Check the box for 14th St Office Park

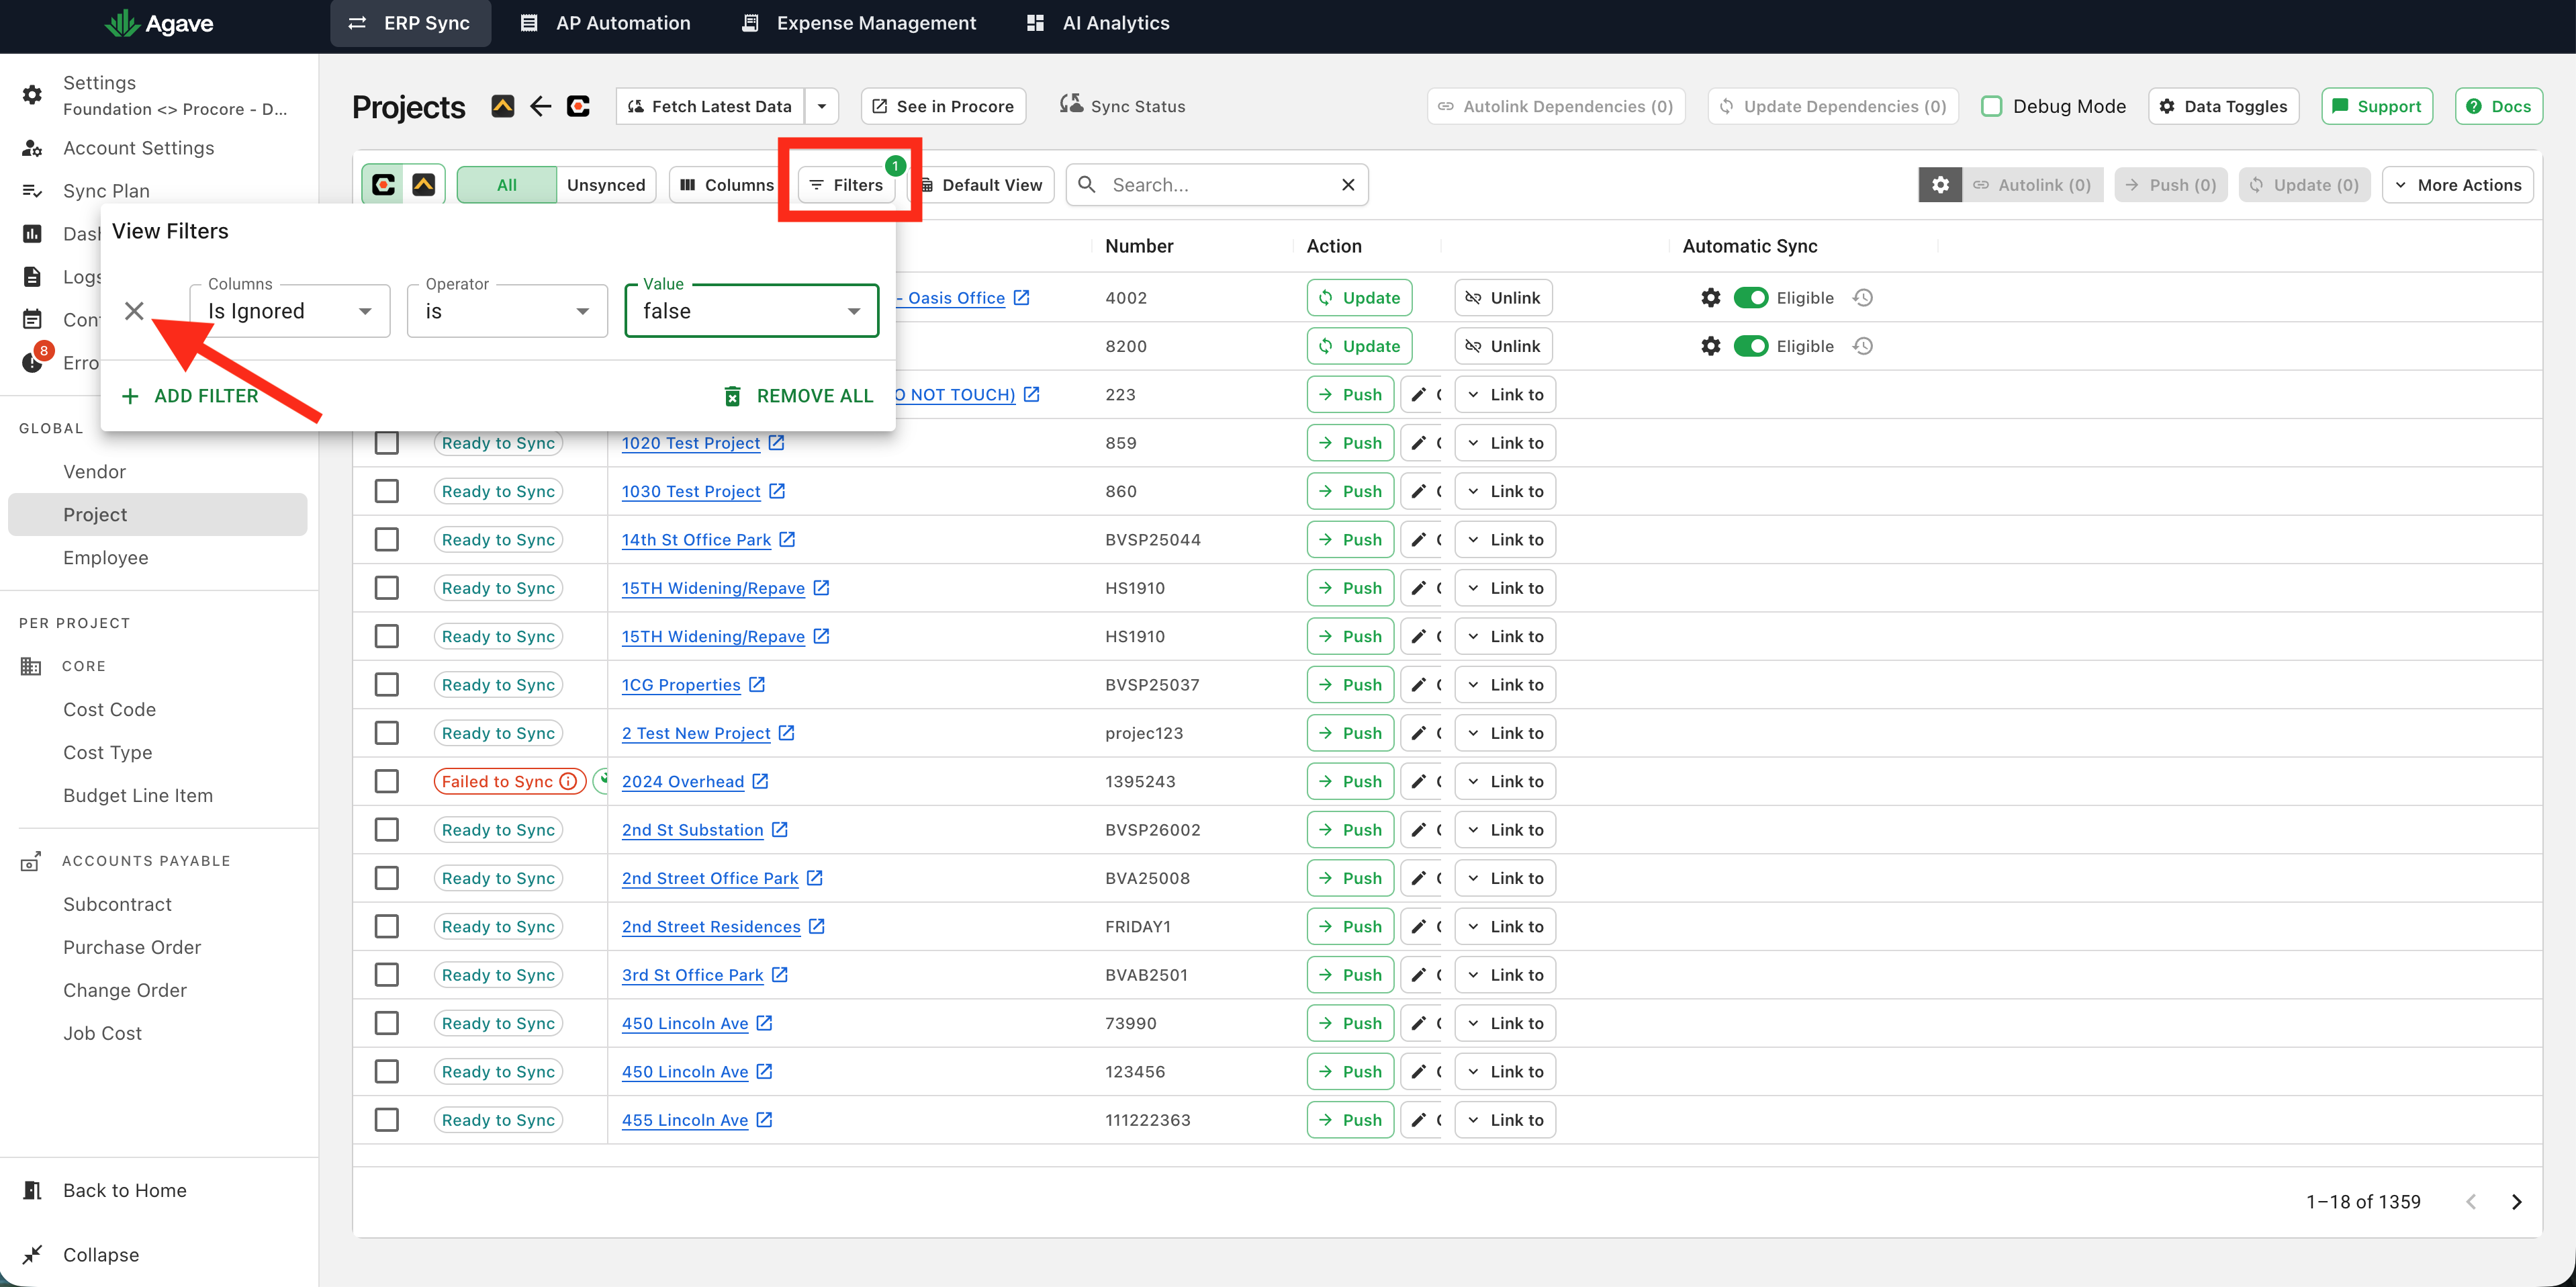386,540
